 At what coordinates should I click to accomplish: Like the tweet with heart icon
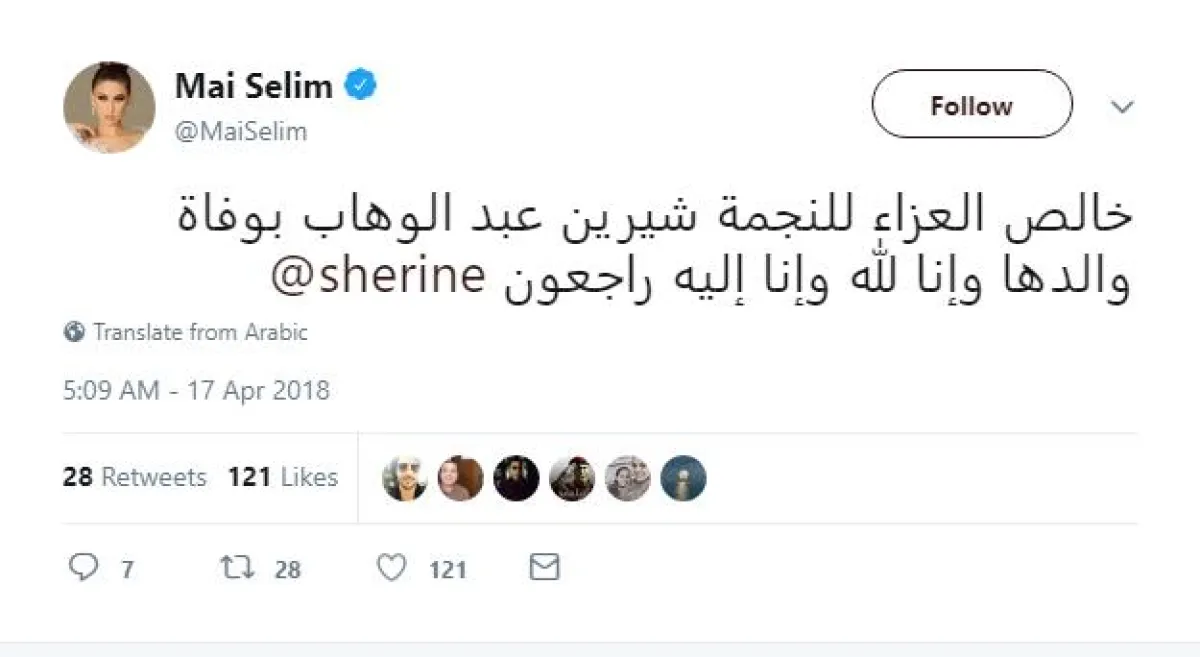point(392,568)
